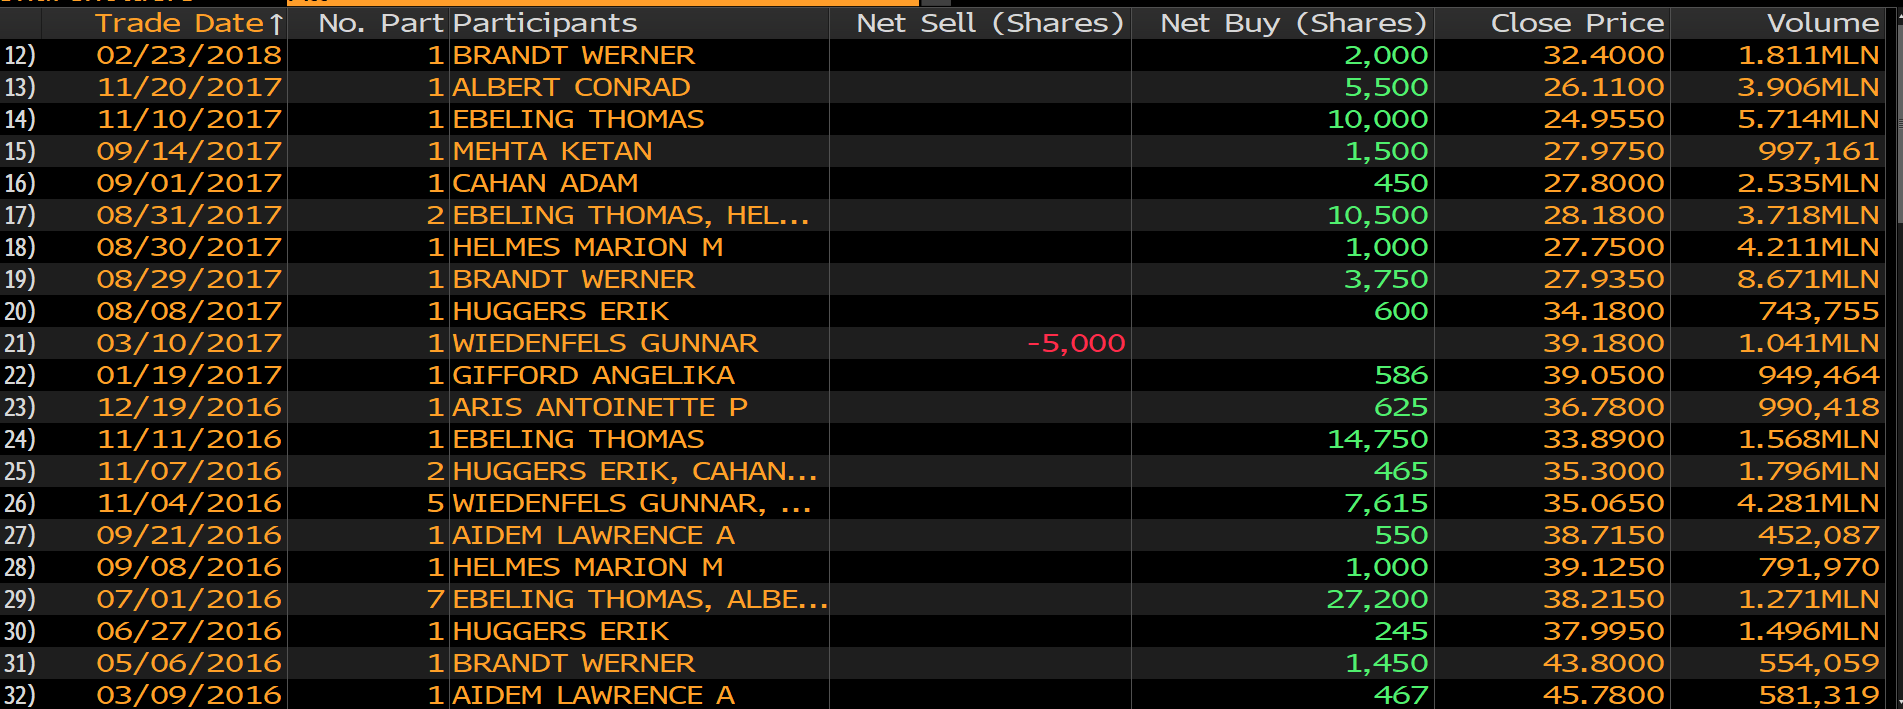The height and width of the screenshot is (709, 1903).
Task: Expand participants EBELING THOMAS, HEL...
Action: (x=630, y=215)
